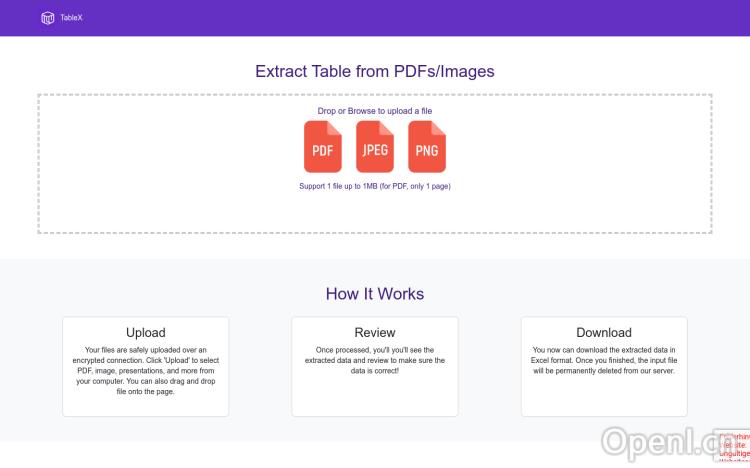Click the Review card description text

tap(375, 360)
